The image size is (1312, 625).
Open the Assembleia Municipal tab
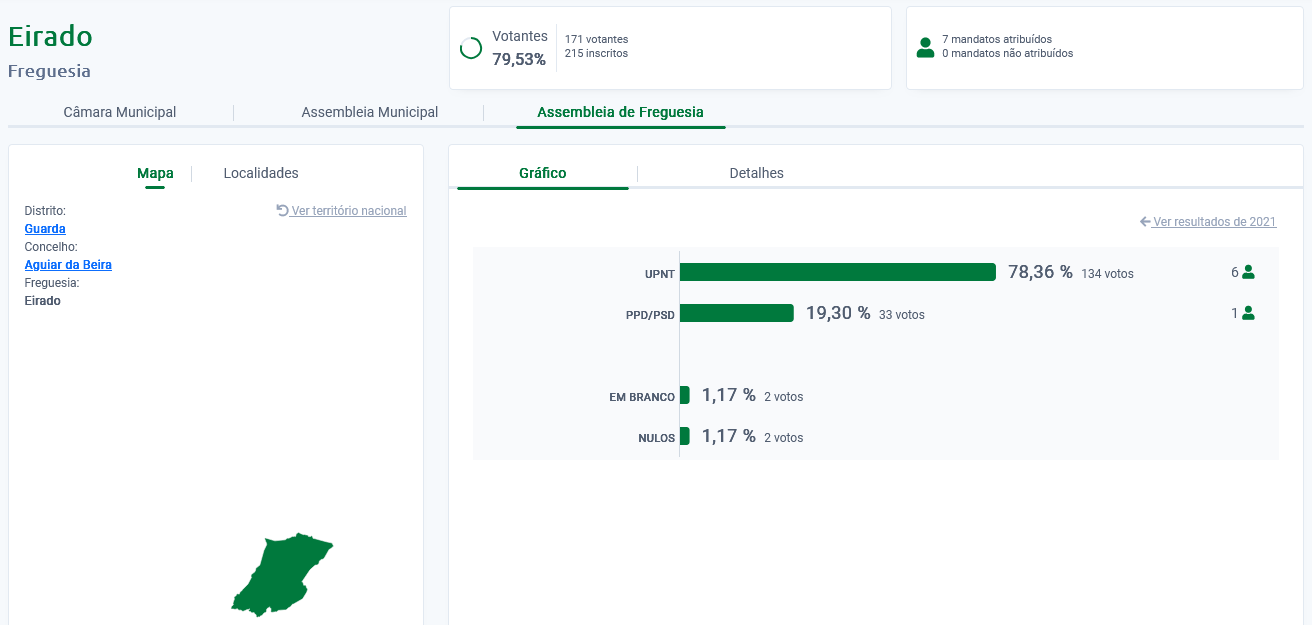tap(369, 112)
